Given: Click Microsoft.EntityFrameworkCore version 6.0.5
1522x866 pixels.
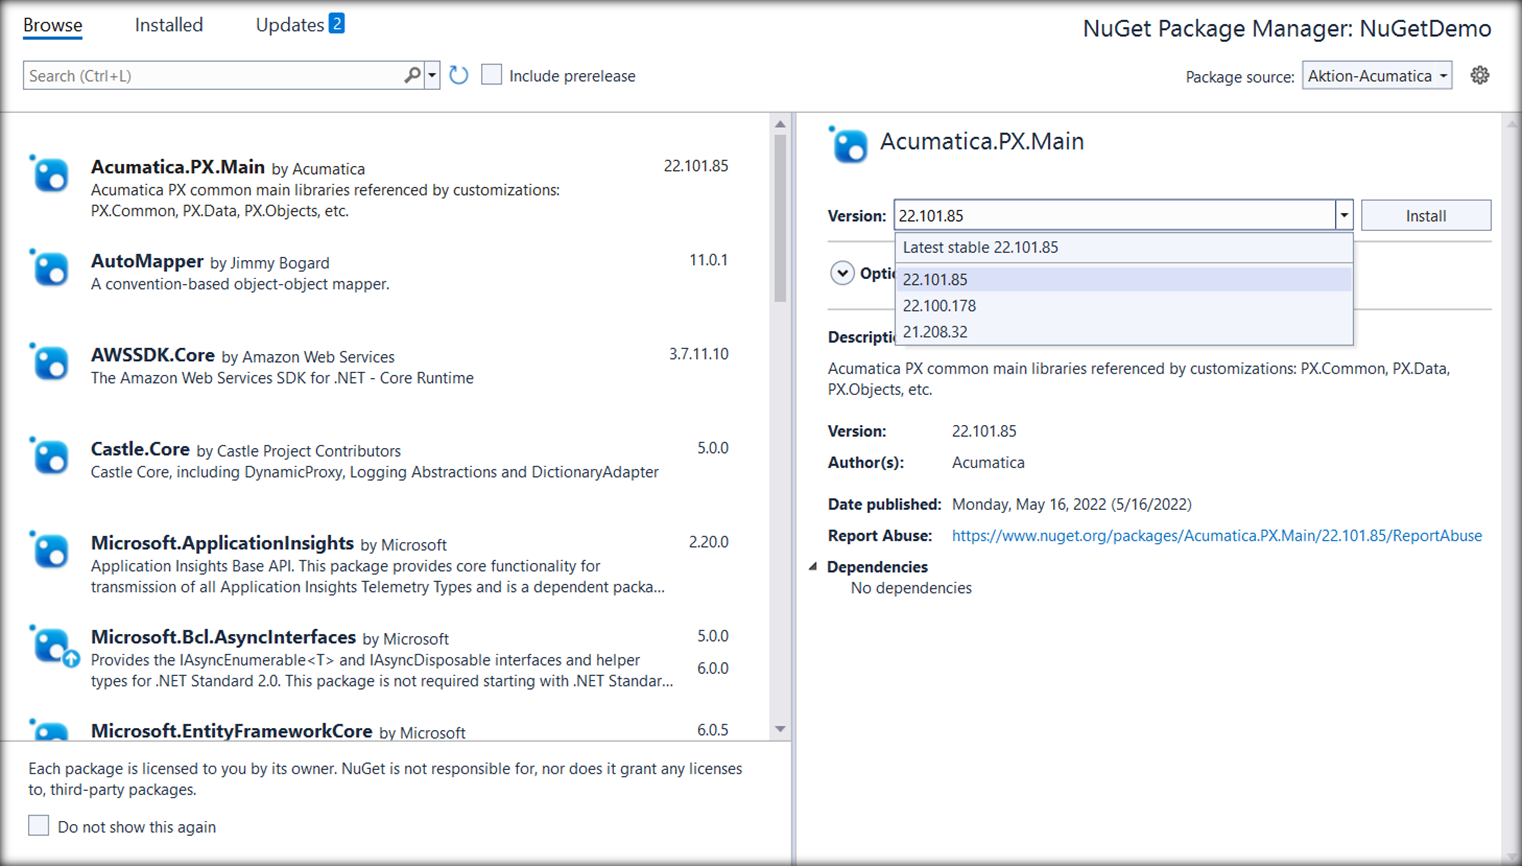Looking at the screenshot, I should (x=713, y=730).
